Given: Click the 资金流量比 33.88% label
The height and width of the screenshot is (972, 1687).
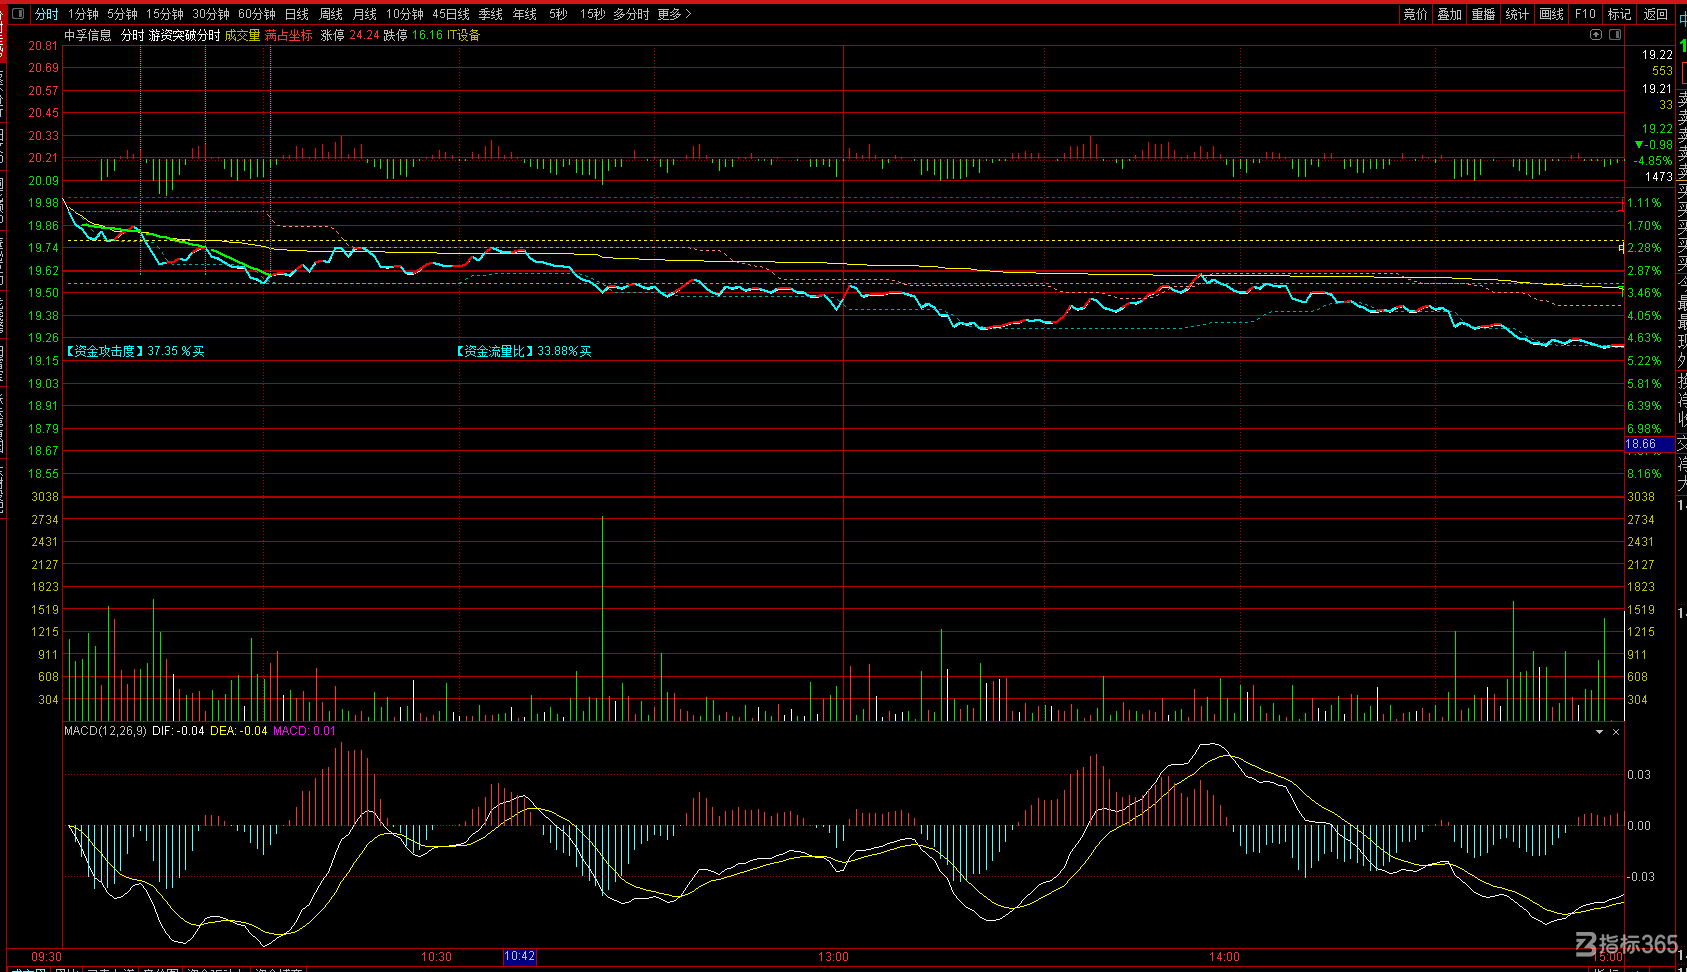Looking at the screenshot, I should [524, 351].
